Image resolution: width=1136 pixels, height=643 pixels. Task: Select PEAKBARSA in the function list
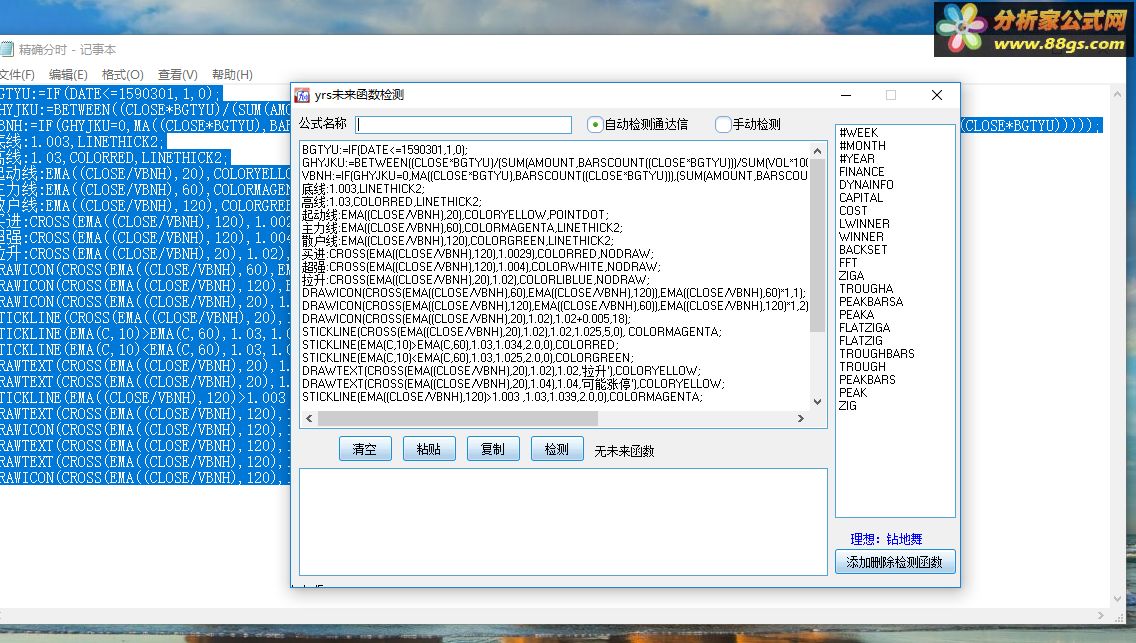pyautogui.click(x=871, y=302)
